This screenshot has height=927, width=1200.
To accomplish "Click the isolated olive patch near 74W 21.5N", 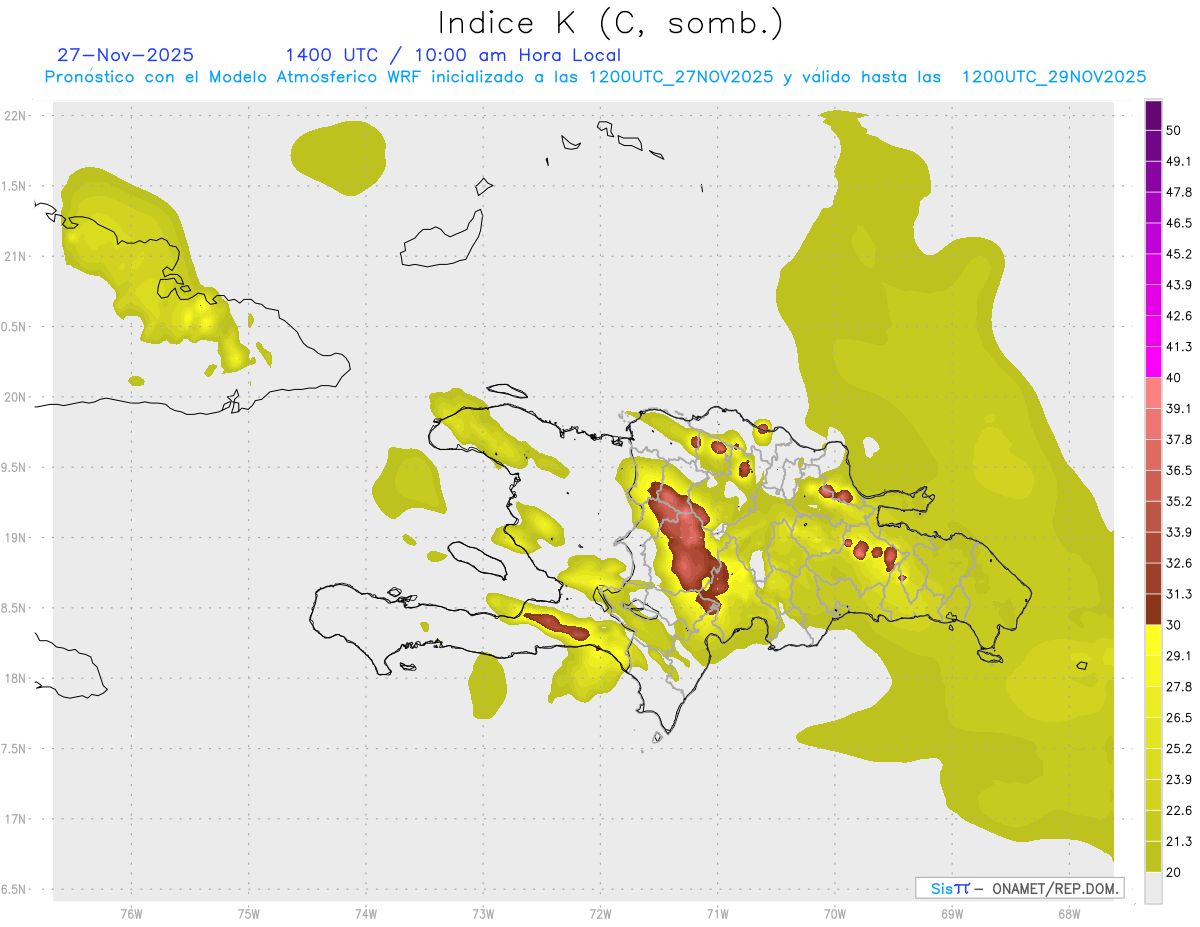I will coord(339,158).
